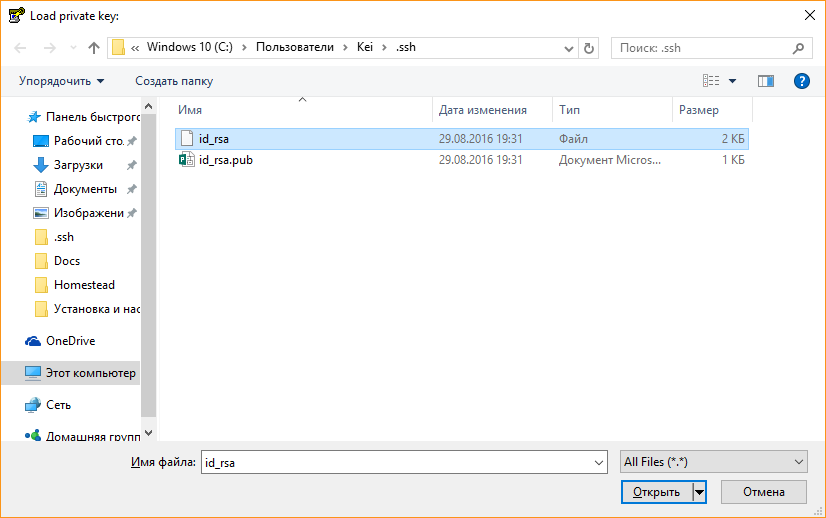
Task: Open the Упорядочить menu
Action: click(61, 81)
